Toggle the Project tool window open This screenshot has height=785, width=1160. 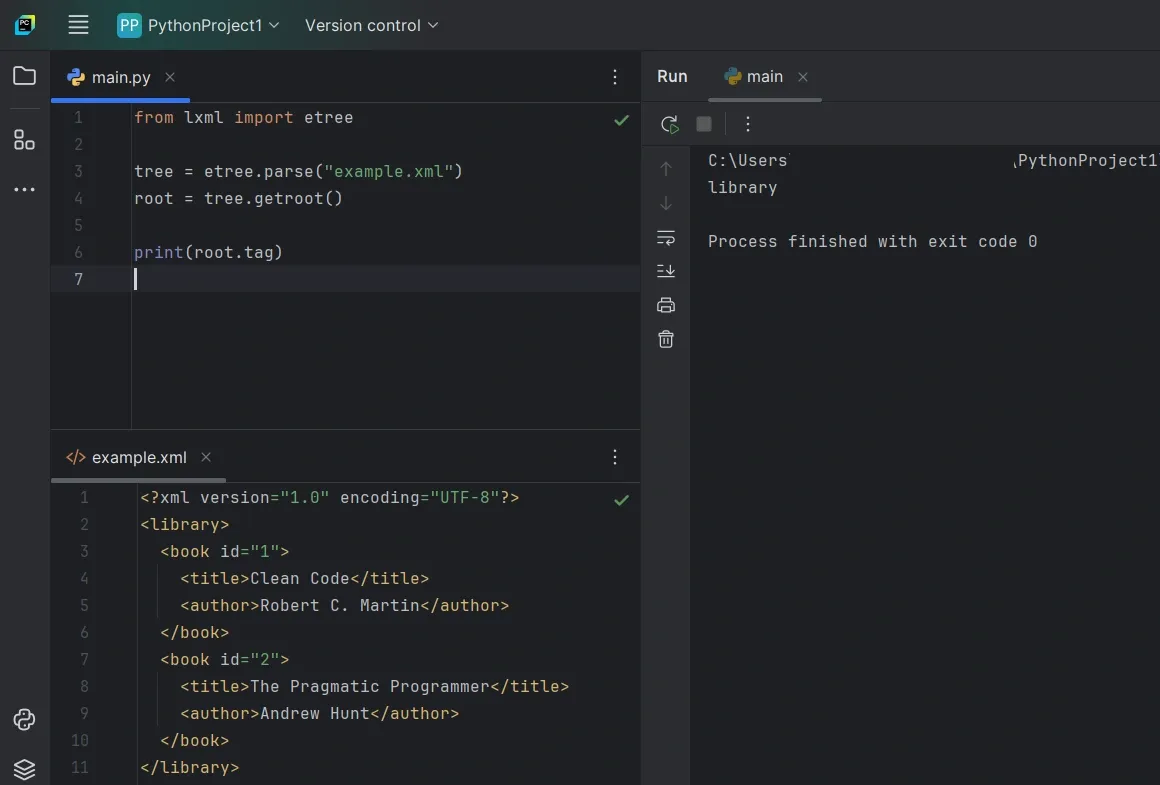tap(24, 76)
